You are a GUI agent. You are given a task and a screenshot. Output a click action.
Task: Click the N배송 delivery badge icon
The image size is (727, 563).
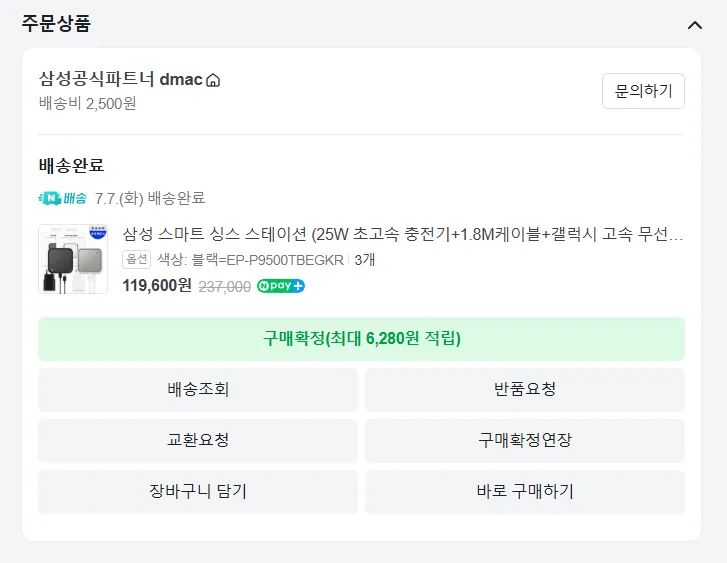[63, 198]
